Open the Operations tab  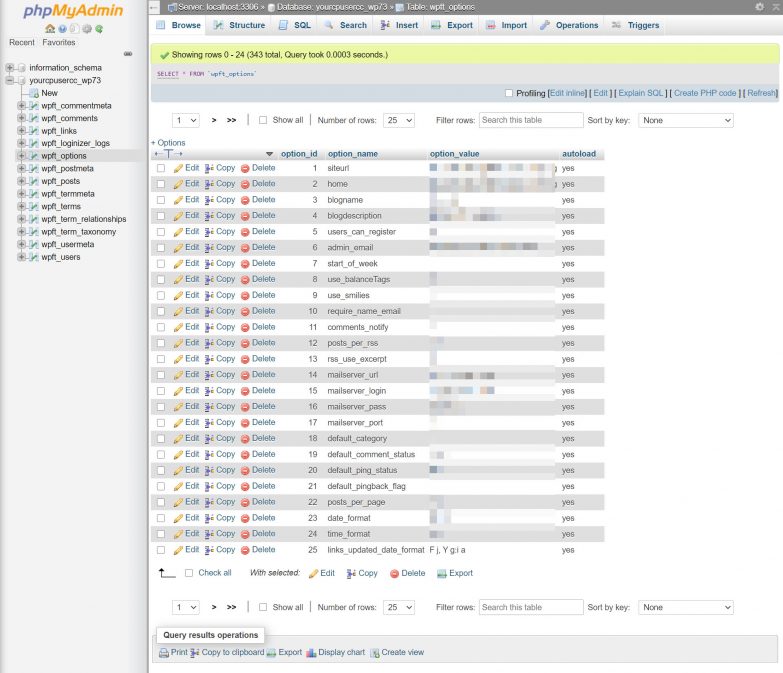coord(569,25)
